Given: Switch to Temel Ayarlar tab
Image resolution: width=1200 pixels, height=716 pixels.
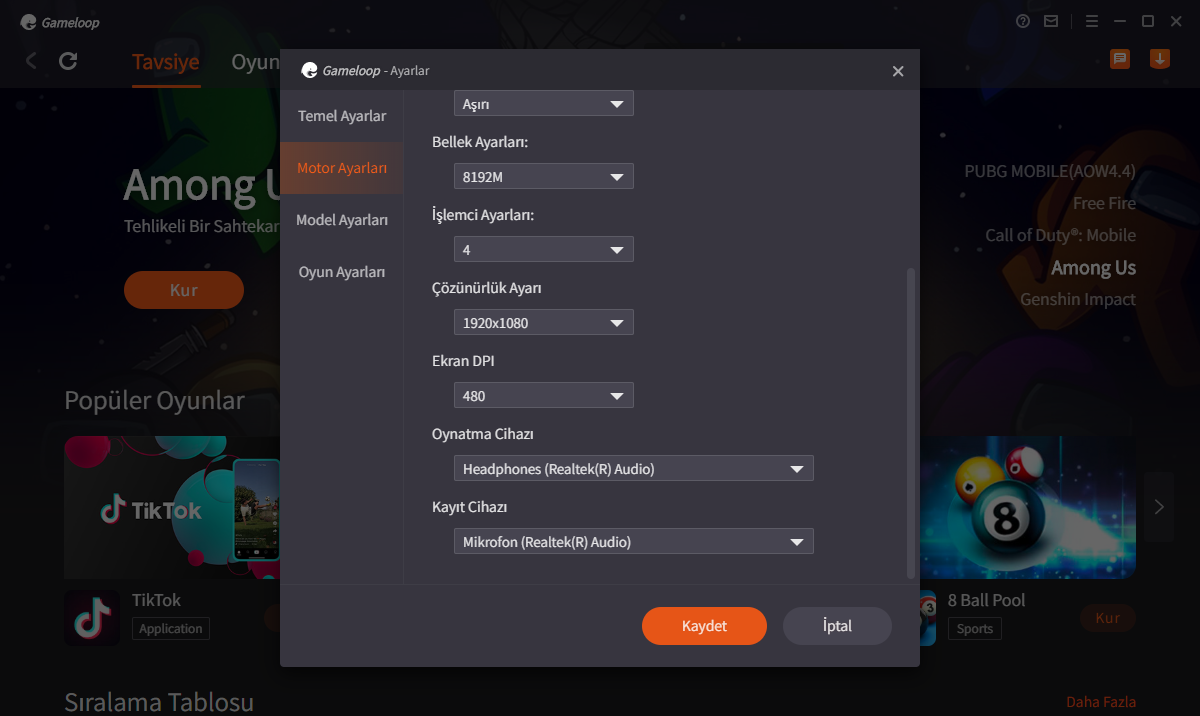Looking at the screenshot, I should click(x=342, y=116).
